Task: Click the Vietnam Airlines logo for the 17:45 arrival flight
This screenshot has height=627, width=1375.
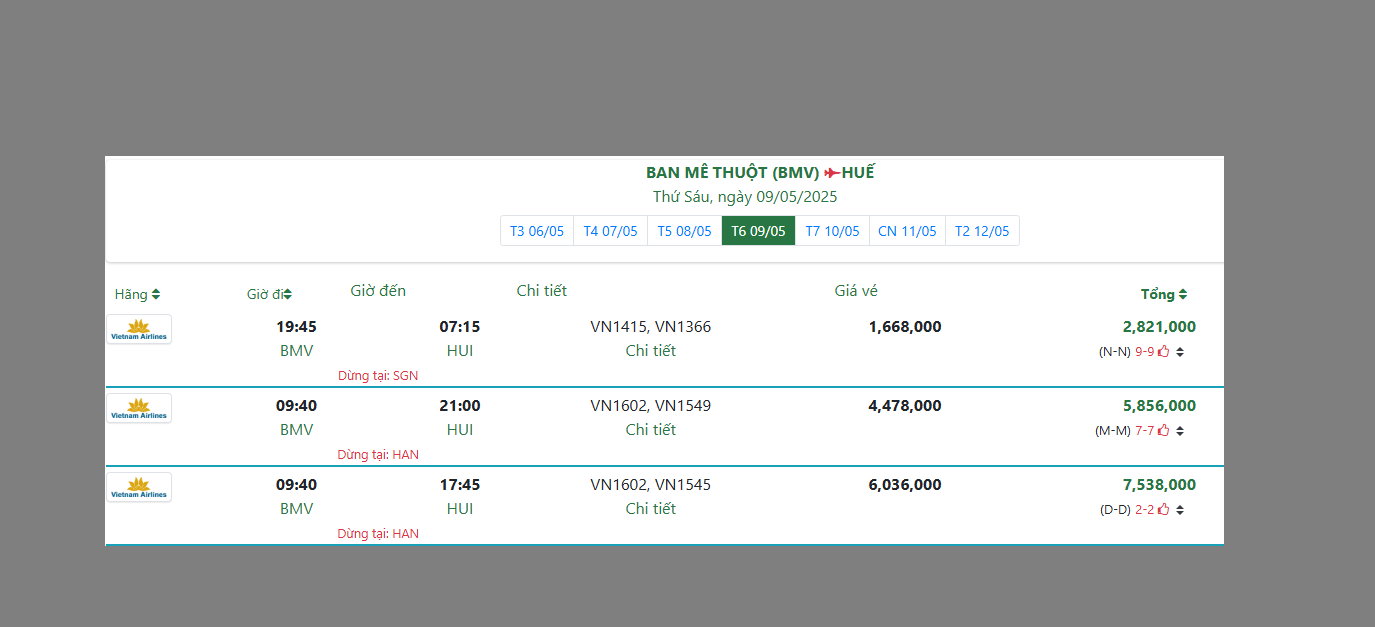Action: coord(139,487)
